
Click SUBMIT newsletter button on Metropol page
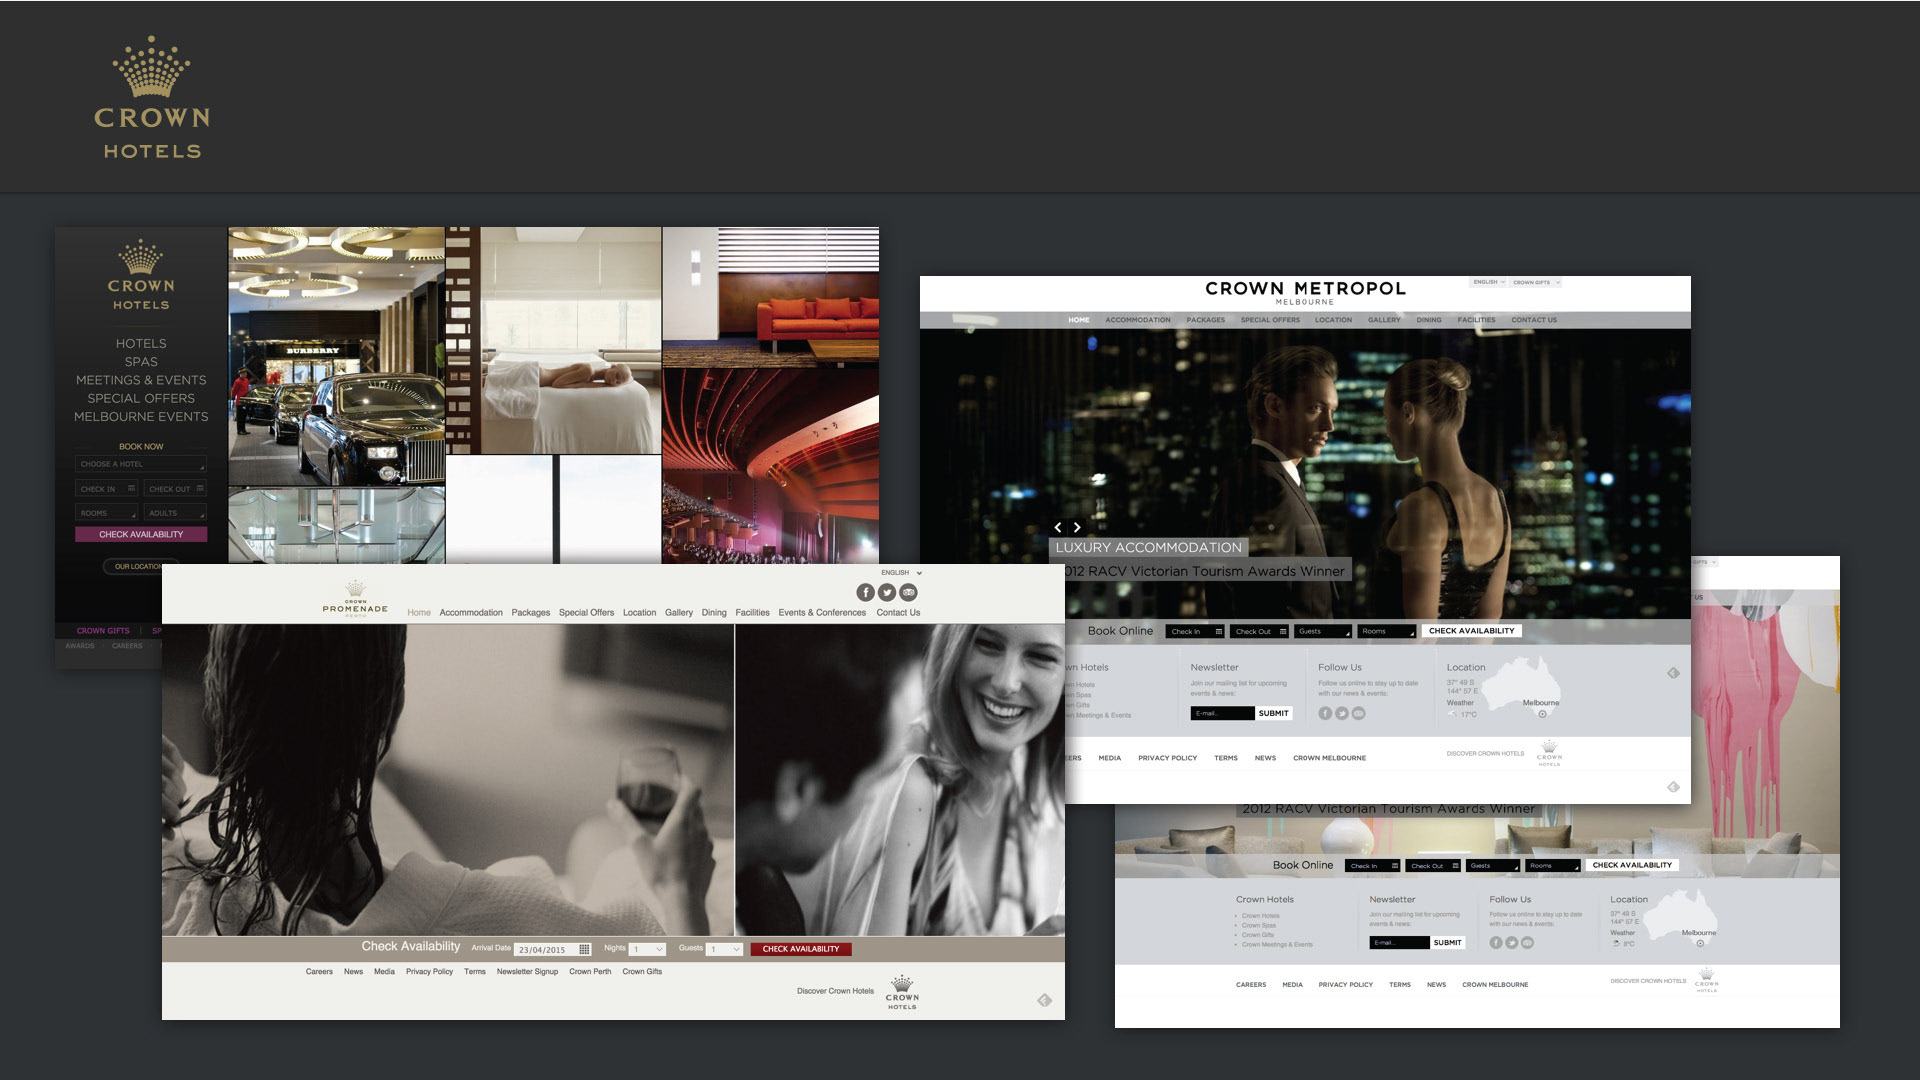tap(1273, 713)
